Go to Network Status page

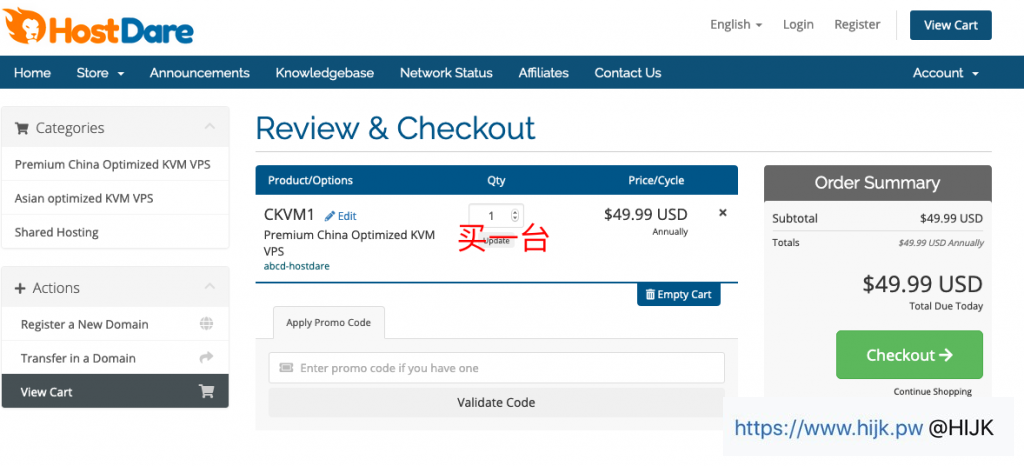coord(446,73)
